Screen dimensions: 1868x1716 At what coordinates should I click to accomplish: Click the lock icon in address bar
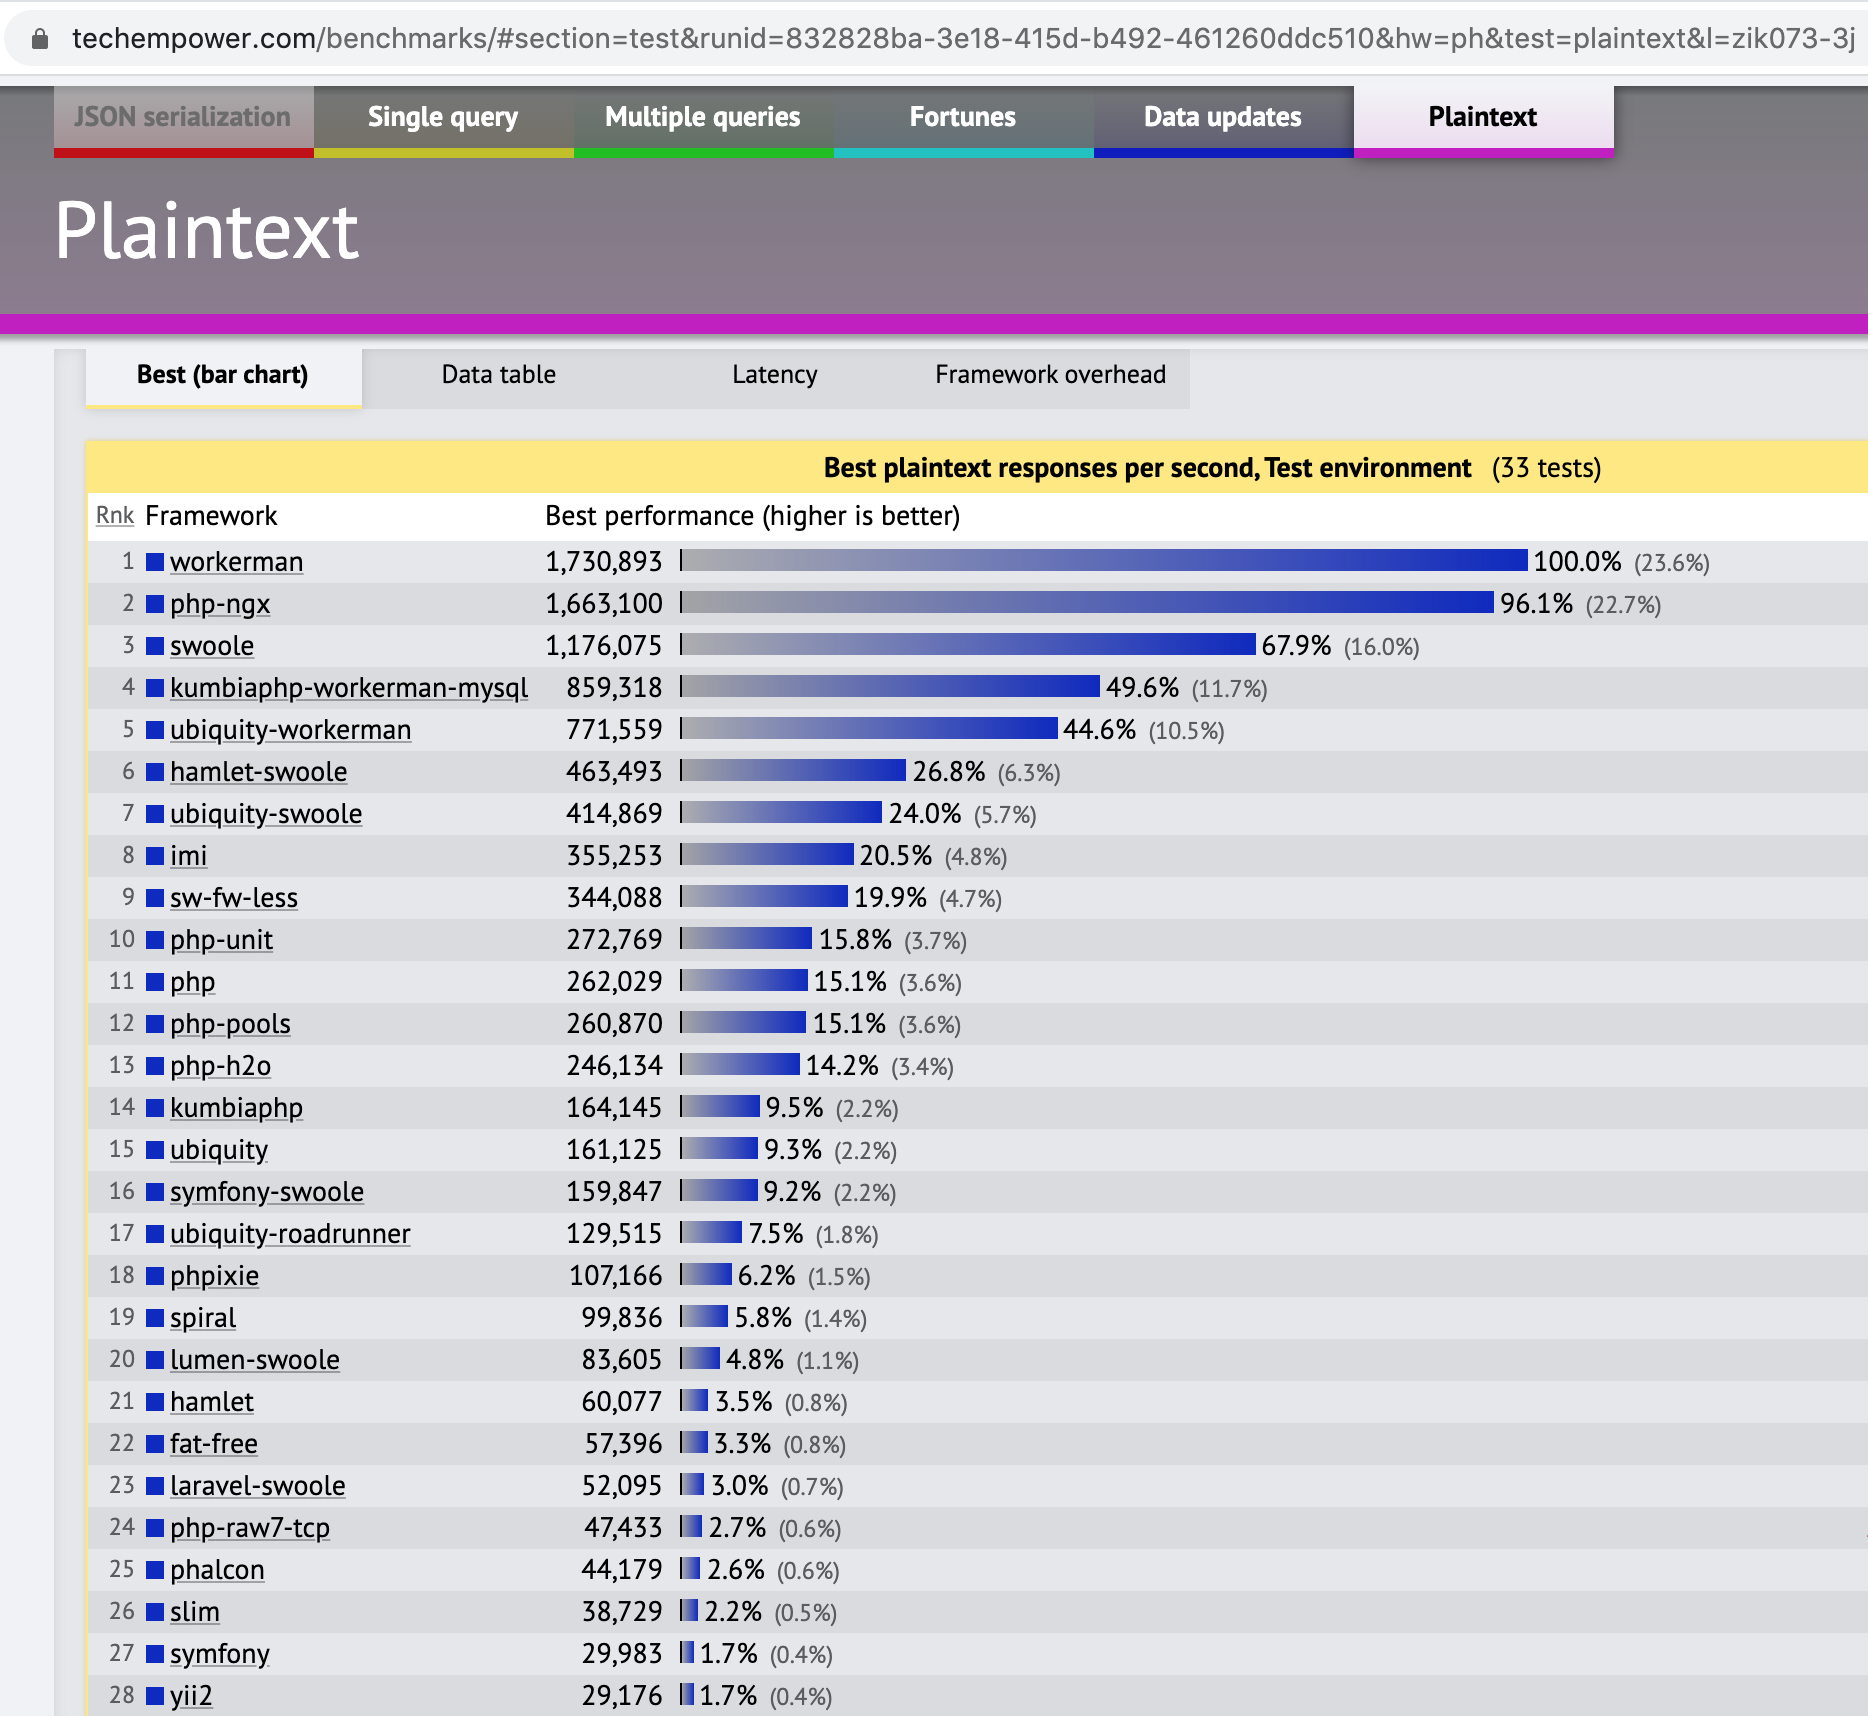click(40, 39)
